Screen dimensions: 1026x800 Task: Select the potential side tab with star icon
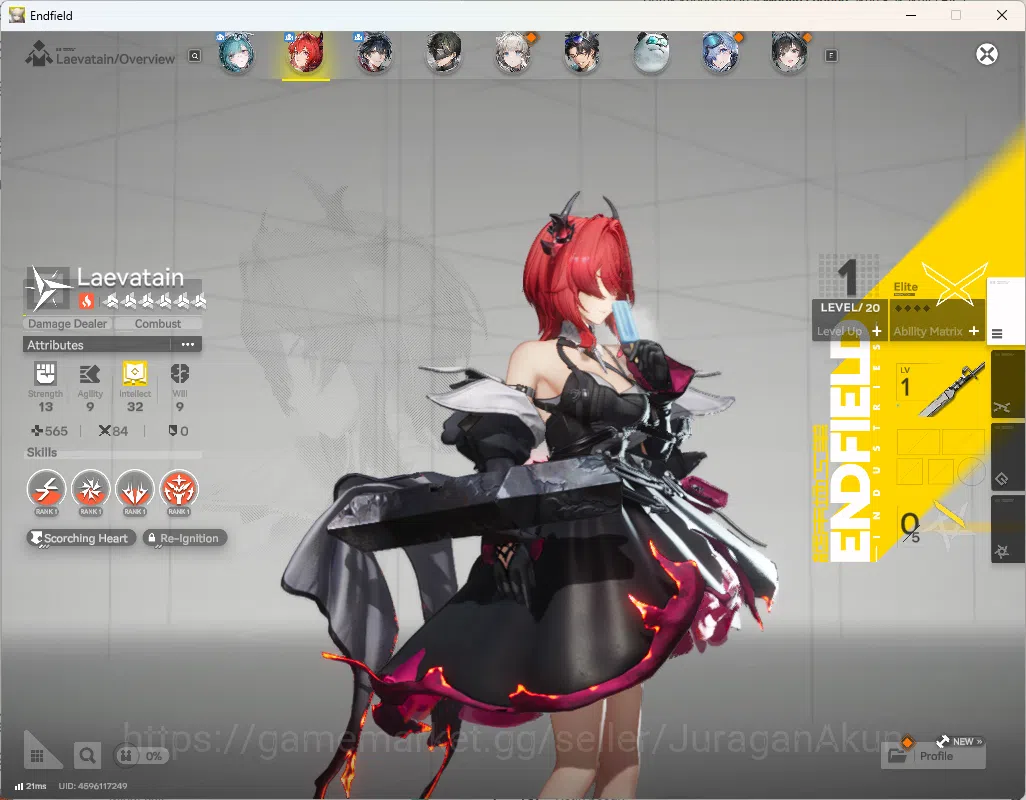pyautogui.click(x=1007, y=529)
